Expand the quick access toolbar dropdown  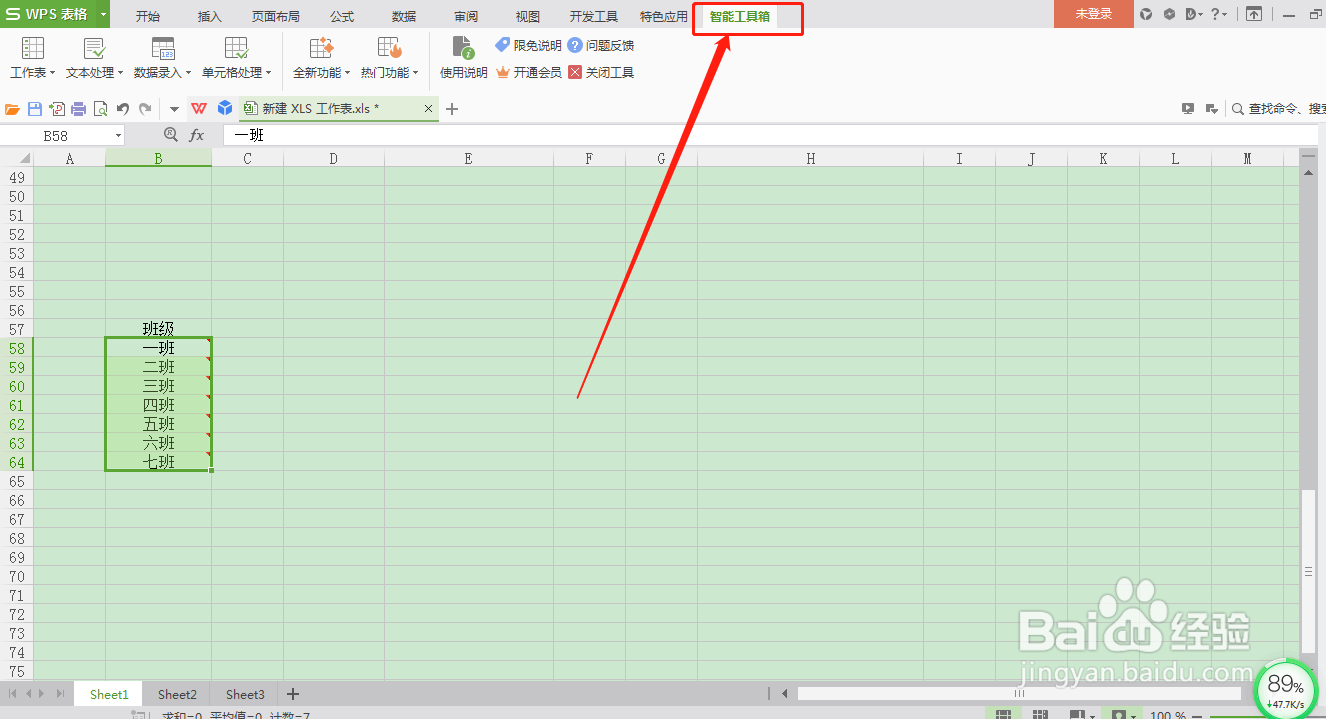(174, 109)
